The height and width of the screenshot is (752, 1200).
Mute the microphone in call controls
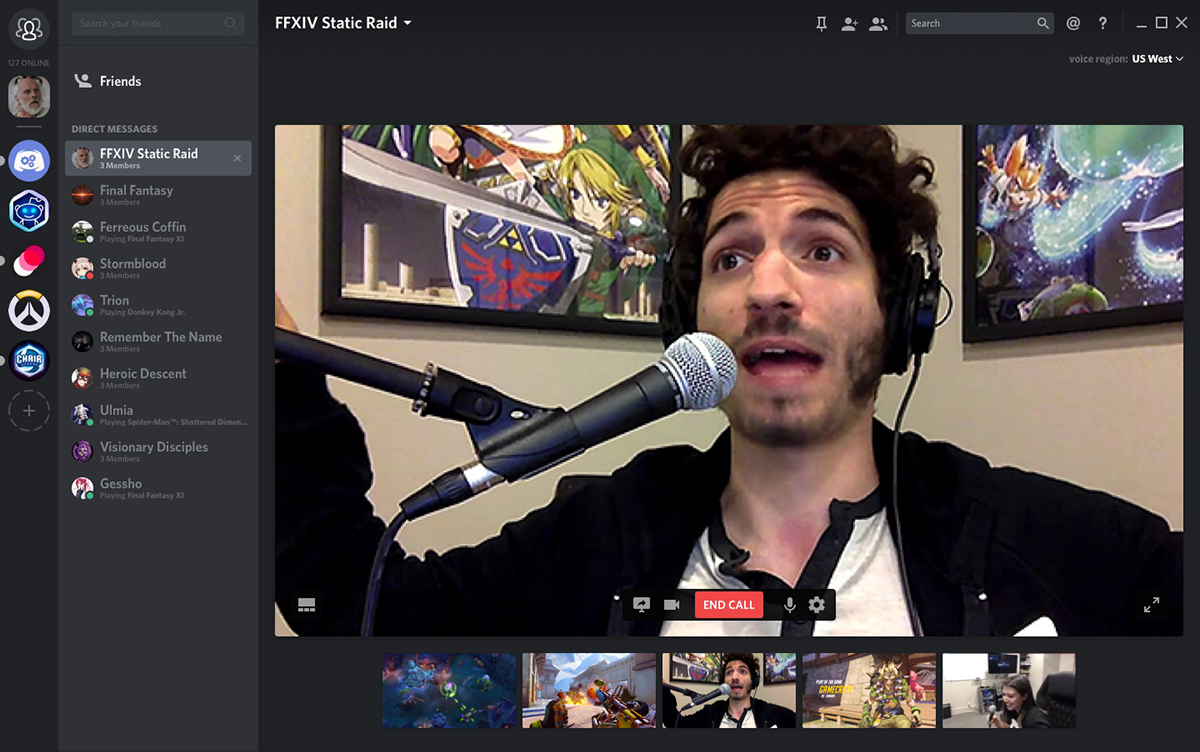tap(789, 605)
